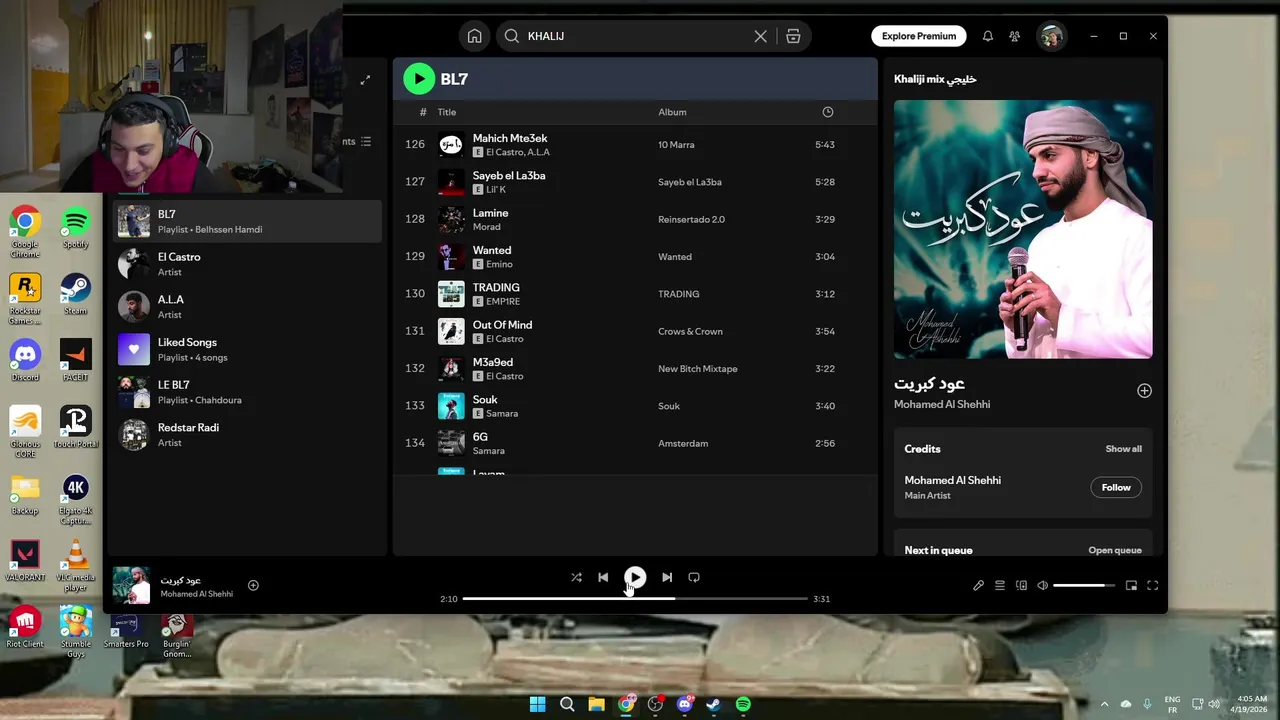The height and width of the screenshot is (720, 1280).
Task: Sort tracks by the Album column header
Action: click(x=672, y=112)
